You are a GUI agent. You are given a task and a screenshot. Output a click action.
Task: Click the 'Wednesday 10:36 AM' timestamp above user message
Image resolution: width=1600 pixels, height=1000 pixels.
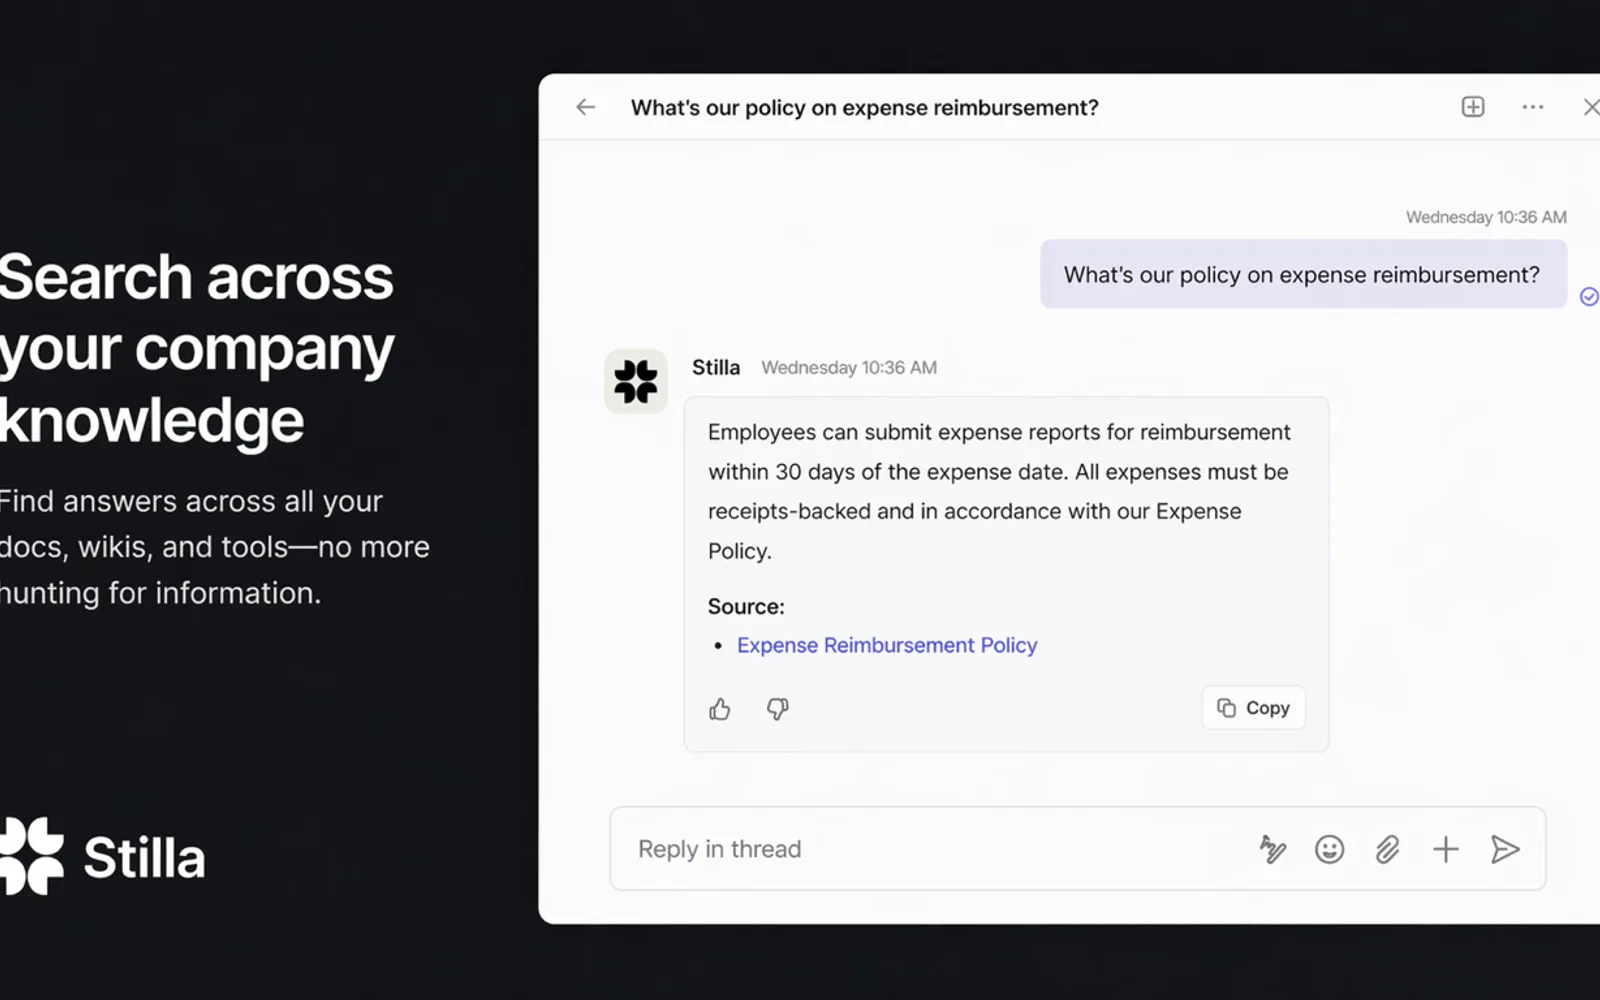(1486, 217)
